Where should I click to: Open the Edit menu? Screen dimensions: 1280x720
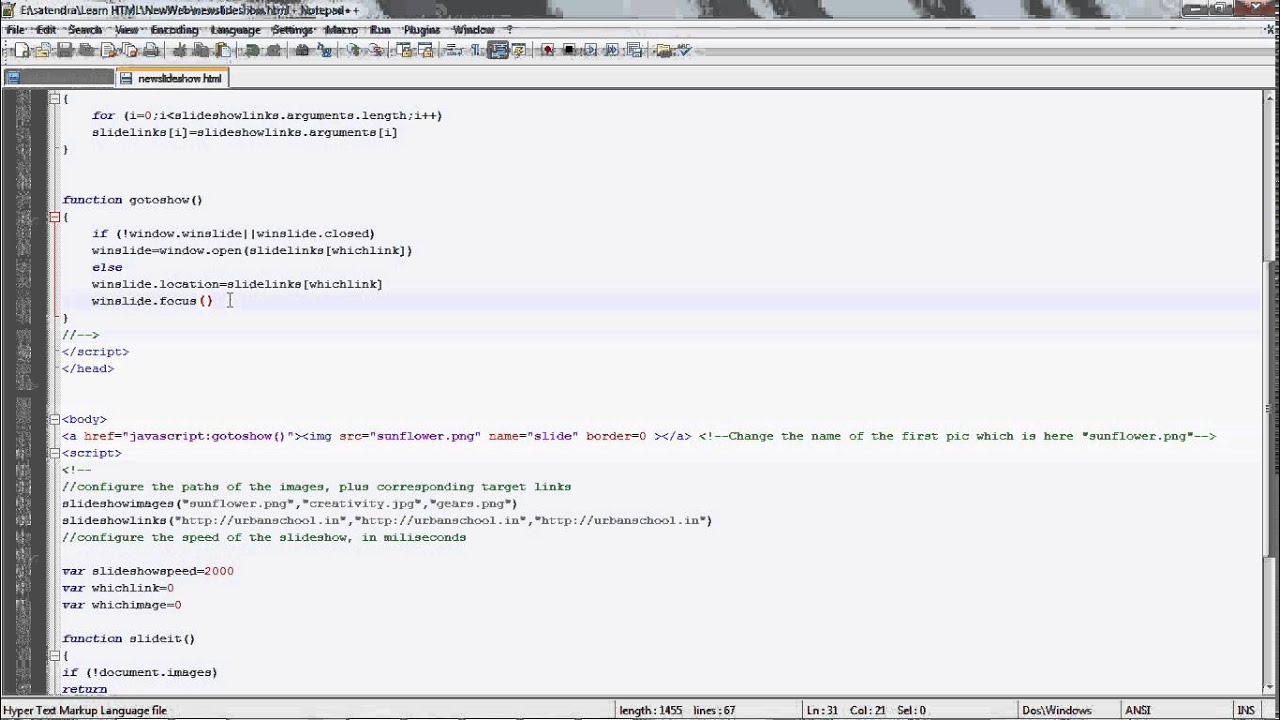point(46,30)
